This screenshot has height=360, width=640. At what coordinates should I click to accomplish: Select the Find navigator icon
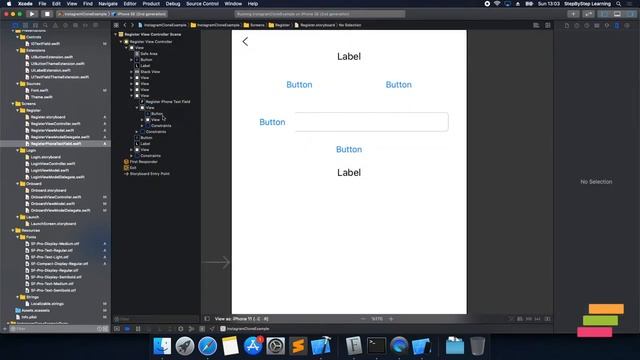pos(45,25)
